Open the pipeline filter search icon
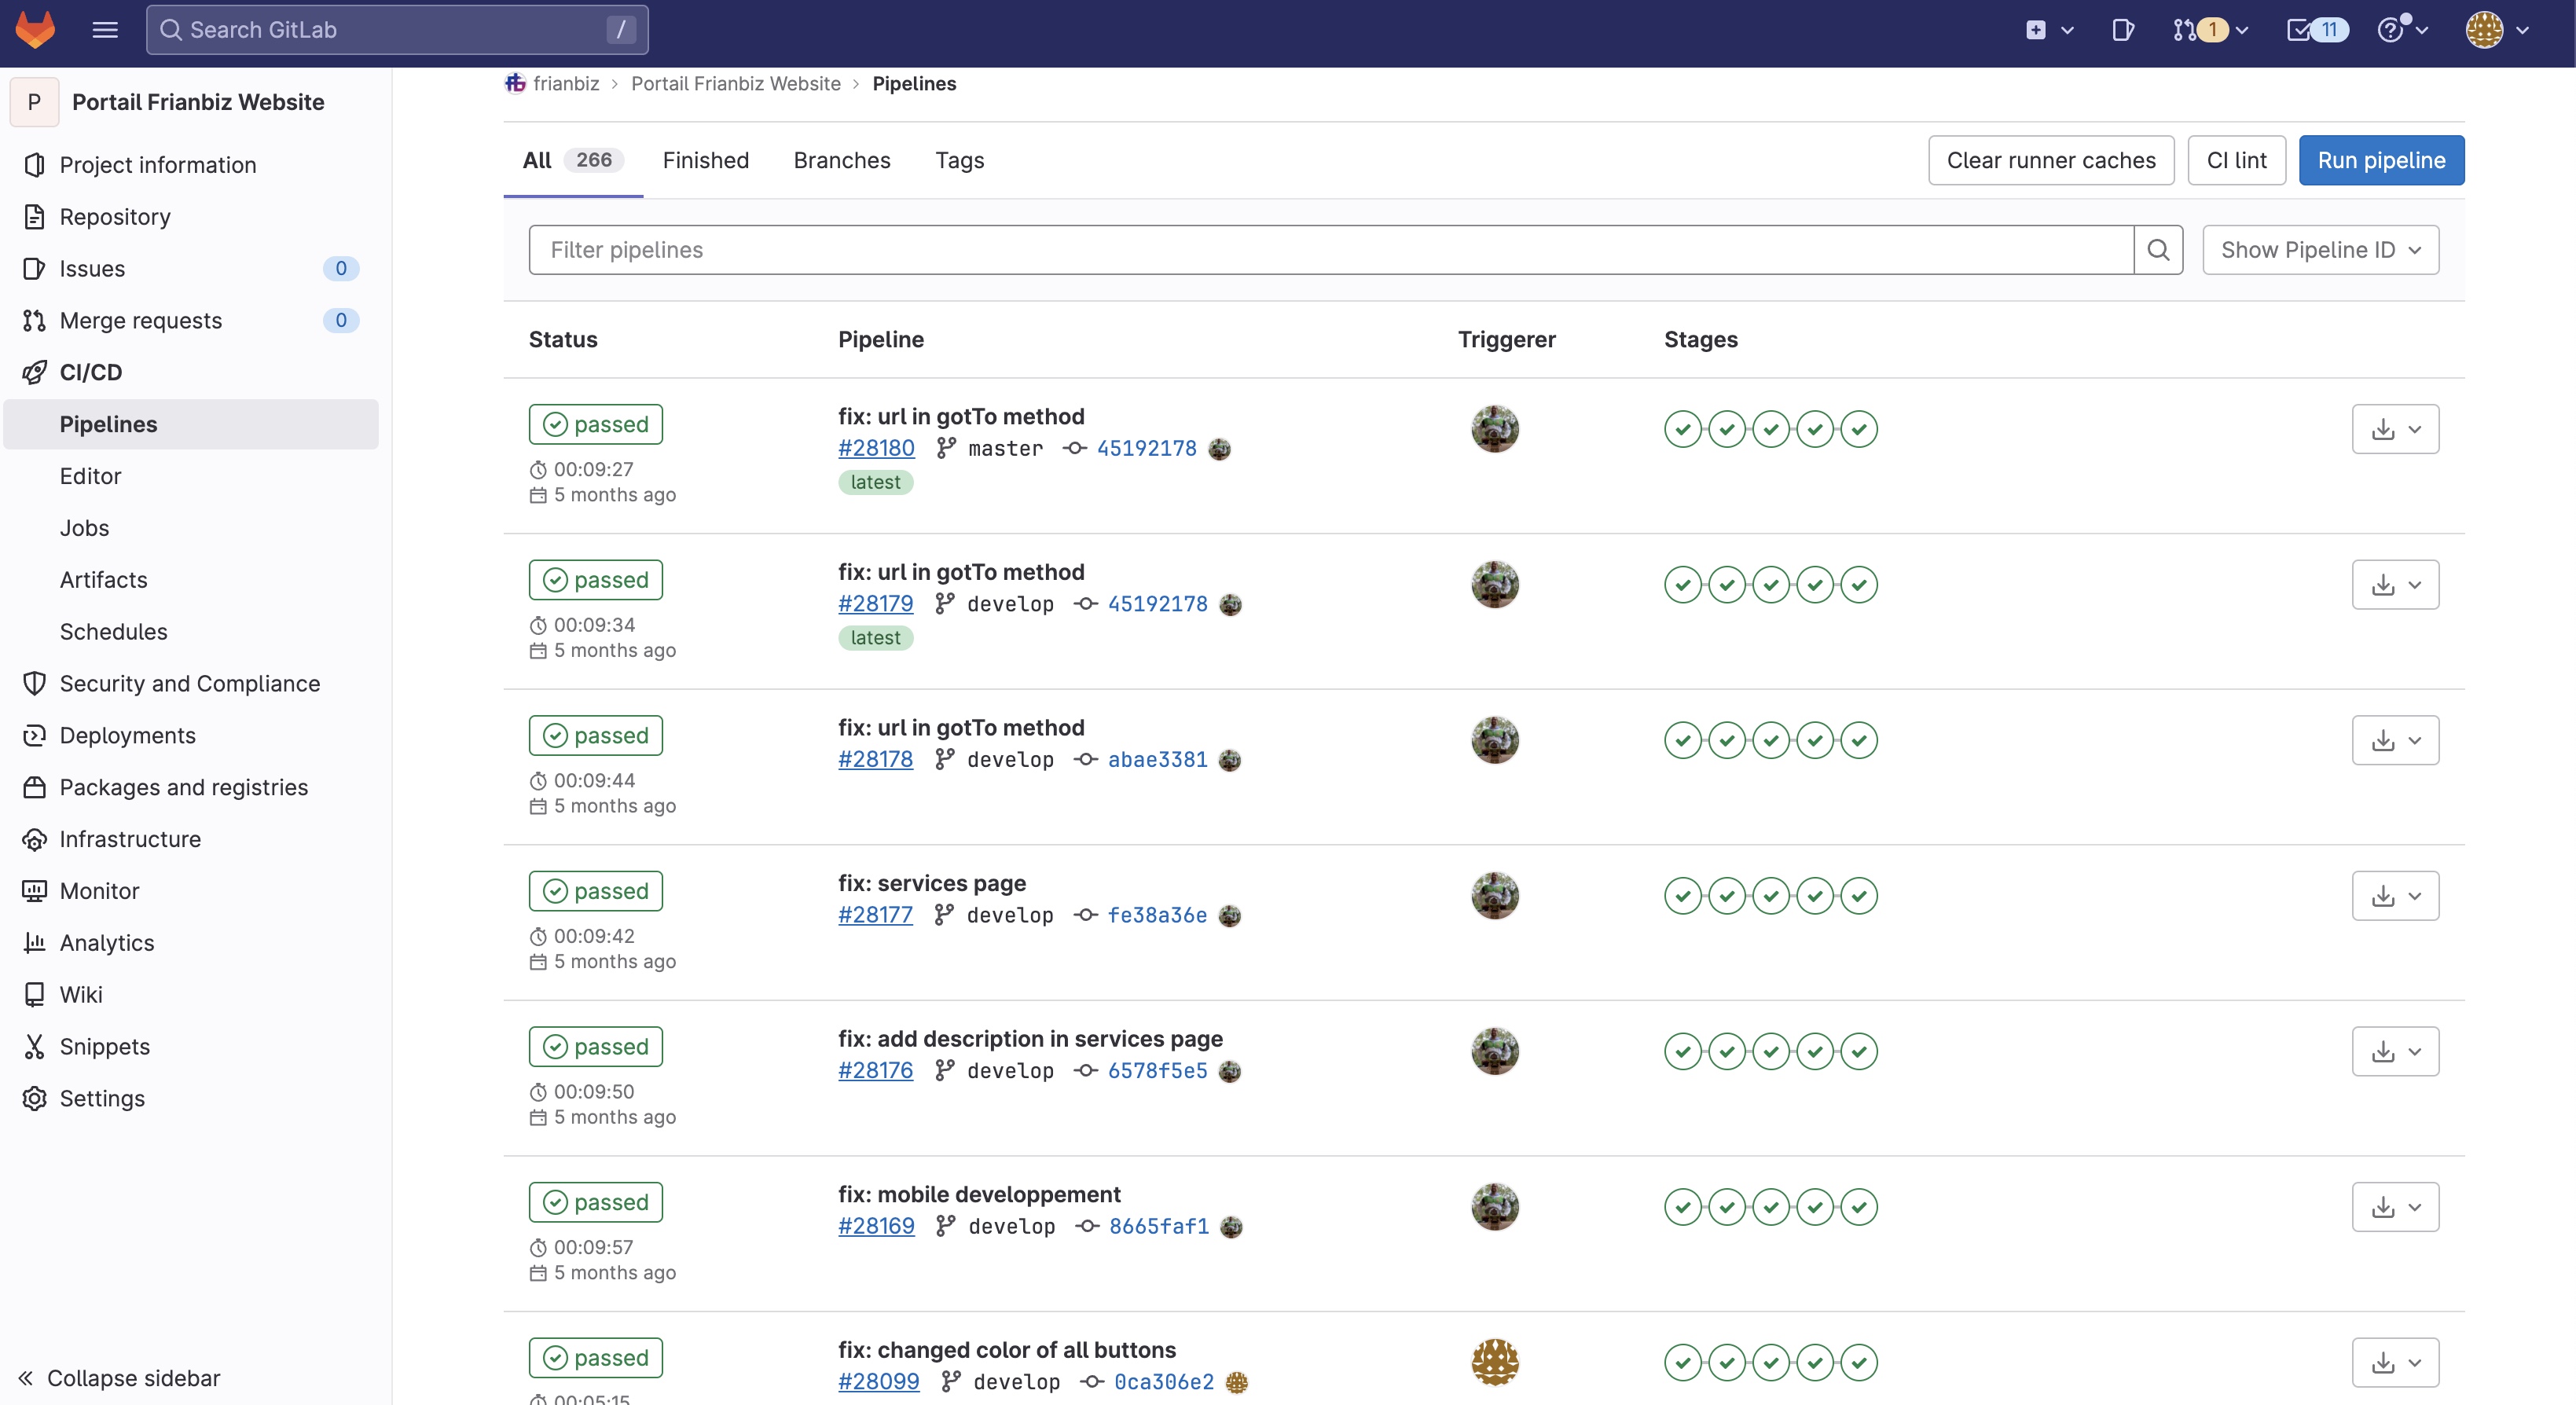The image size is (2576, 1405). 2159,249
